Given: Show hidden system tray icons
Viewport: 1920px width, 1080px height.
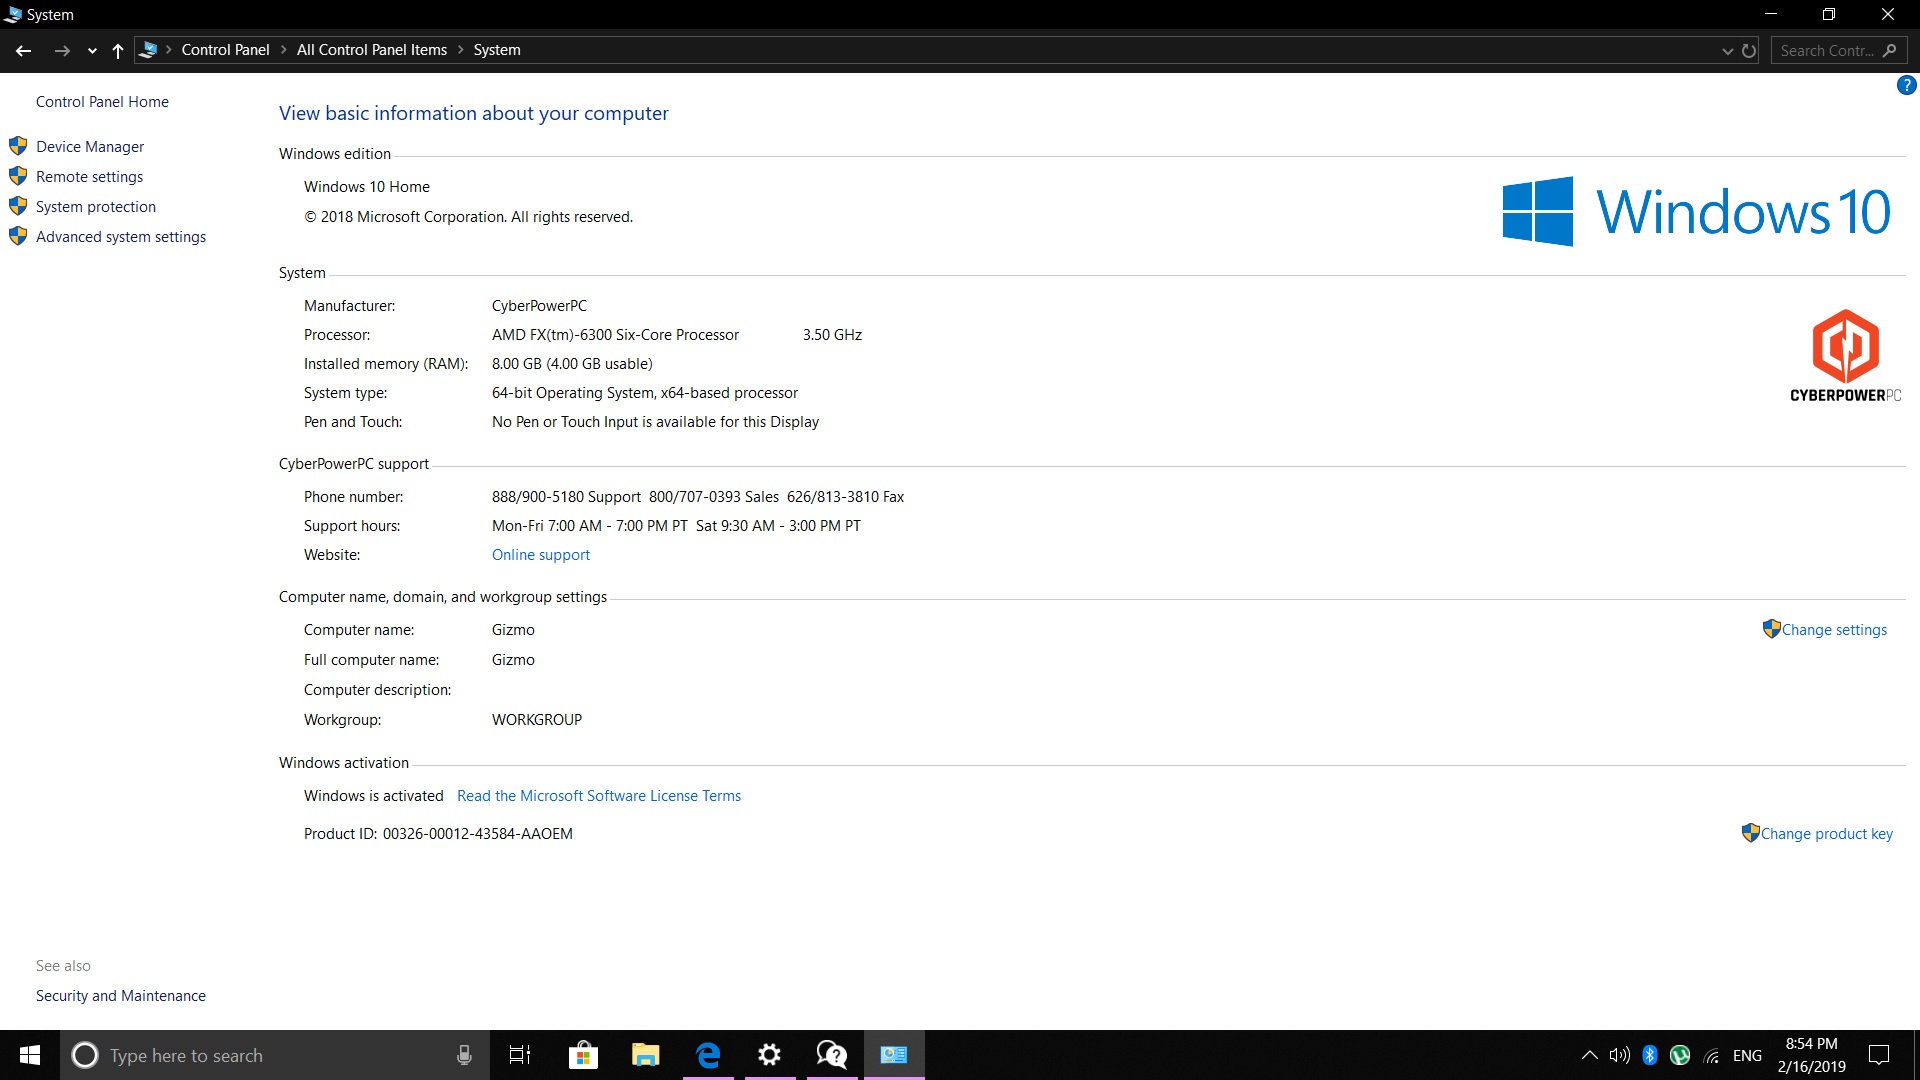Looking at the screenshot, I should pos(1589,1055).
